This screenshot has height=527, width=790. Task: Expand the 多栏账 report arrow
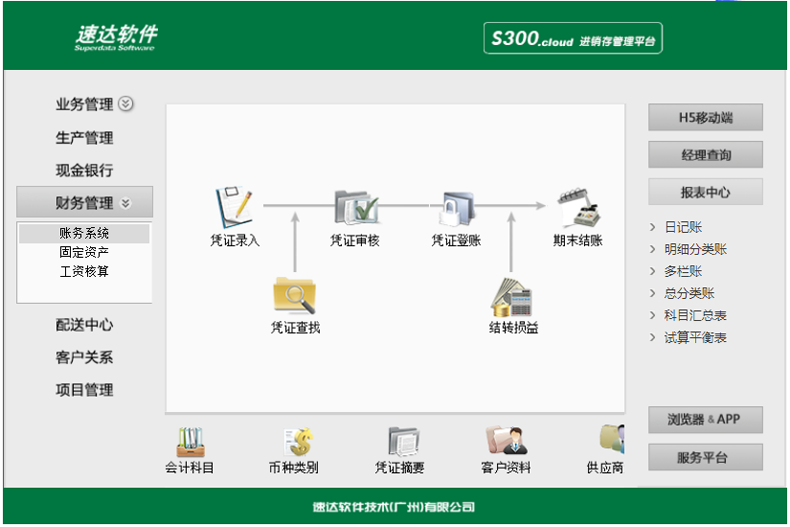652,271
